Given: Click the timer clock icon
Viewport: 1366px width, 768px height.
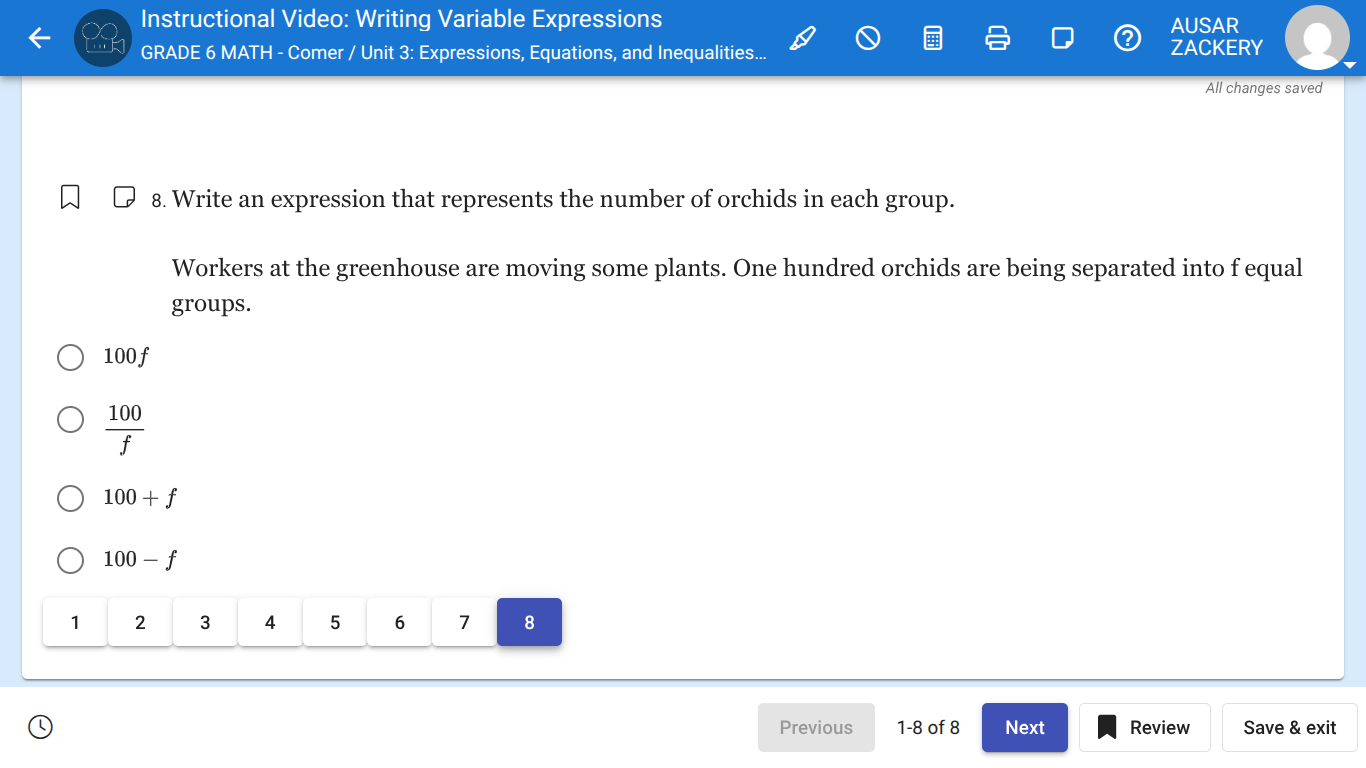Looking at the screenshot, I should tap(40, 727).
